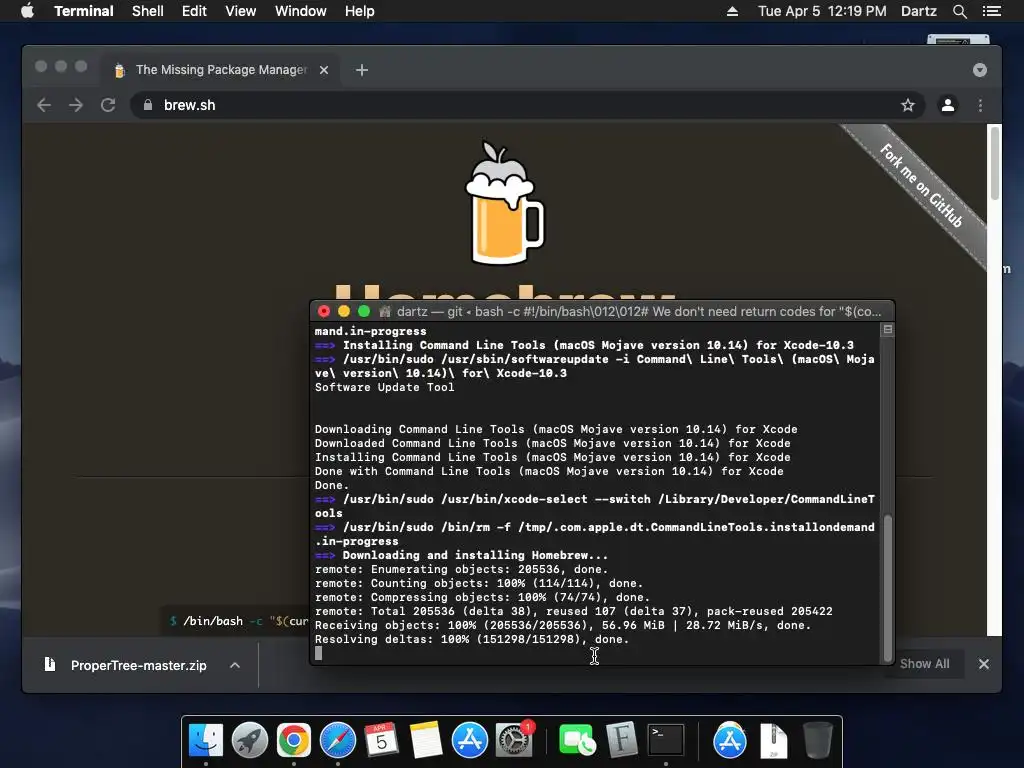
Task: Click Fork me on GitHub ribbon
Action: tap(921, 185)
